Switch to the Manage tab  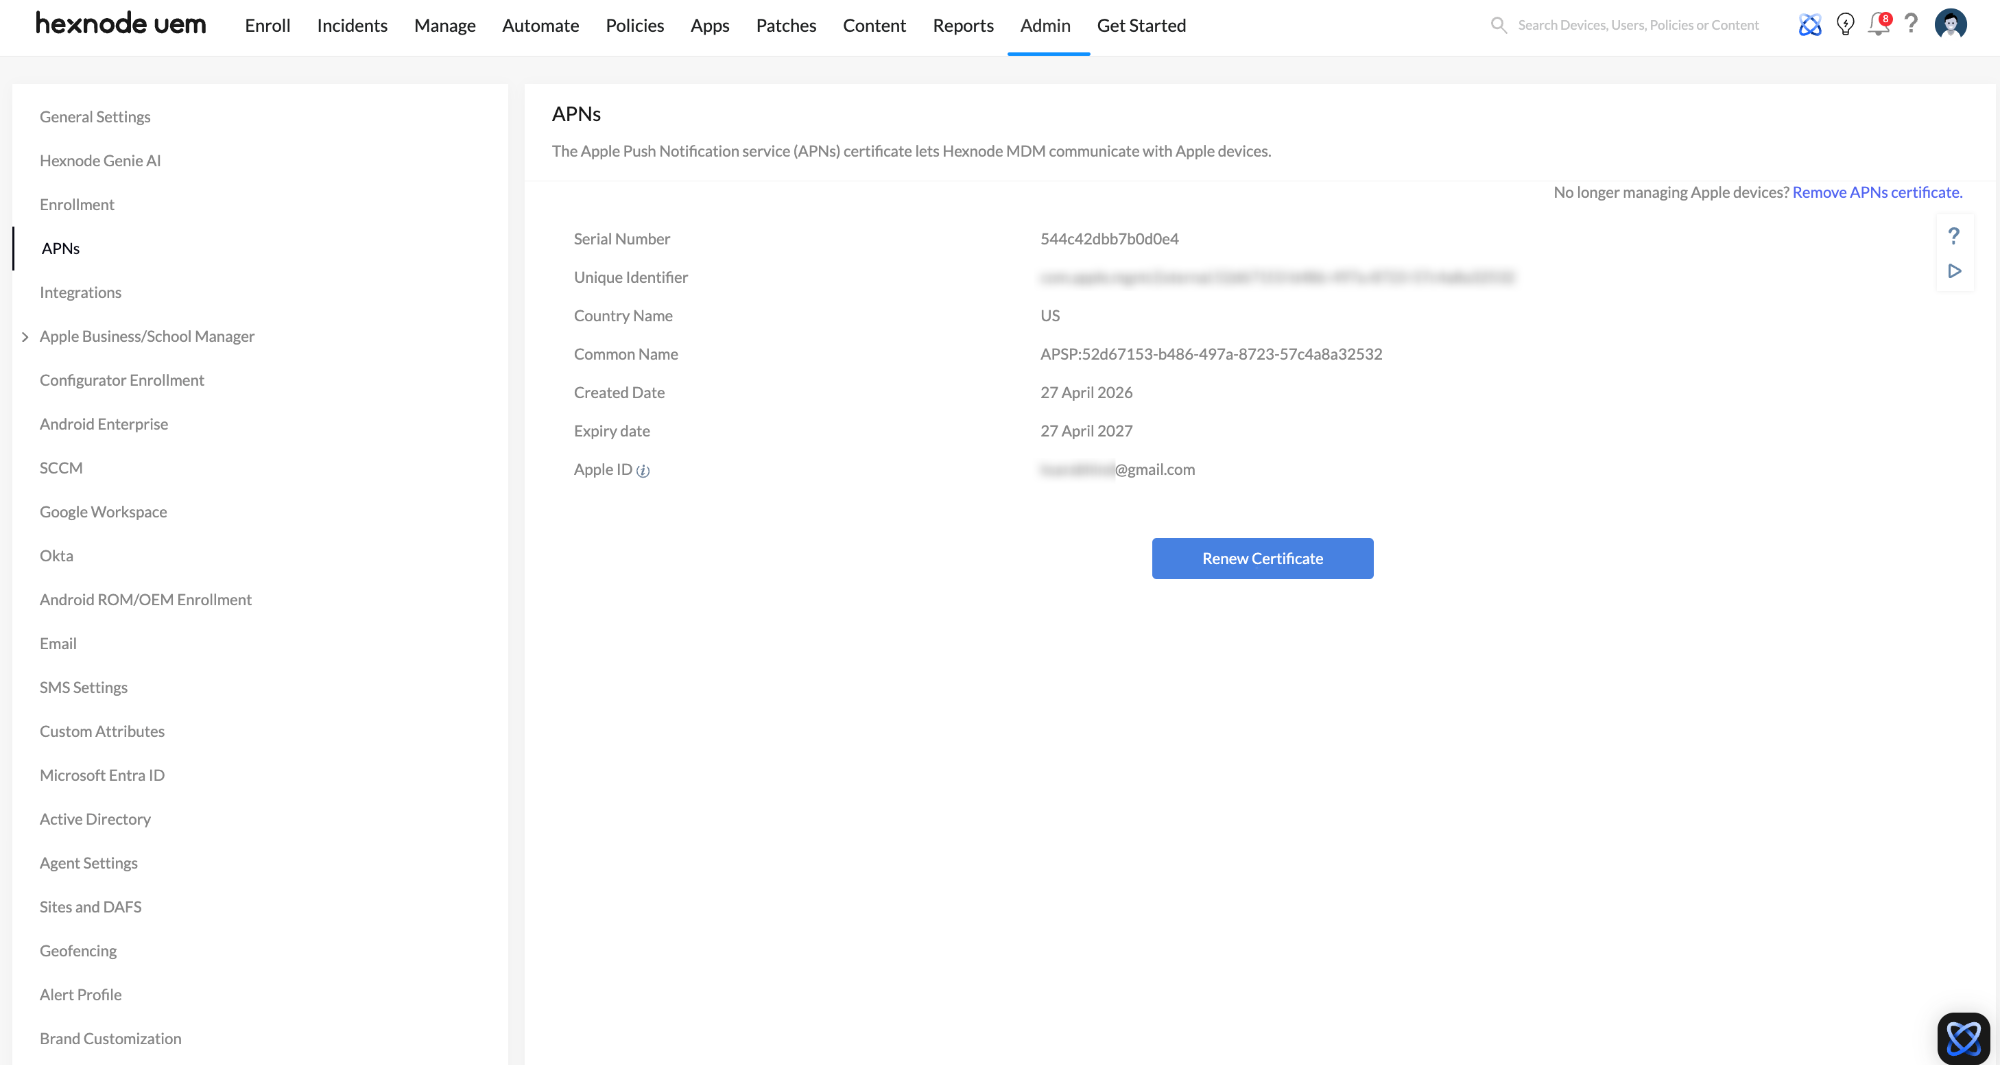click(x=445, y=26)
